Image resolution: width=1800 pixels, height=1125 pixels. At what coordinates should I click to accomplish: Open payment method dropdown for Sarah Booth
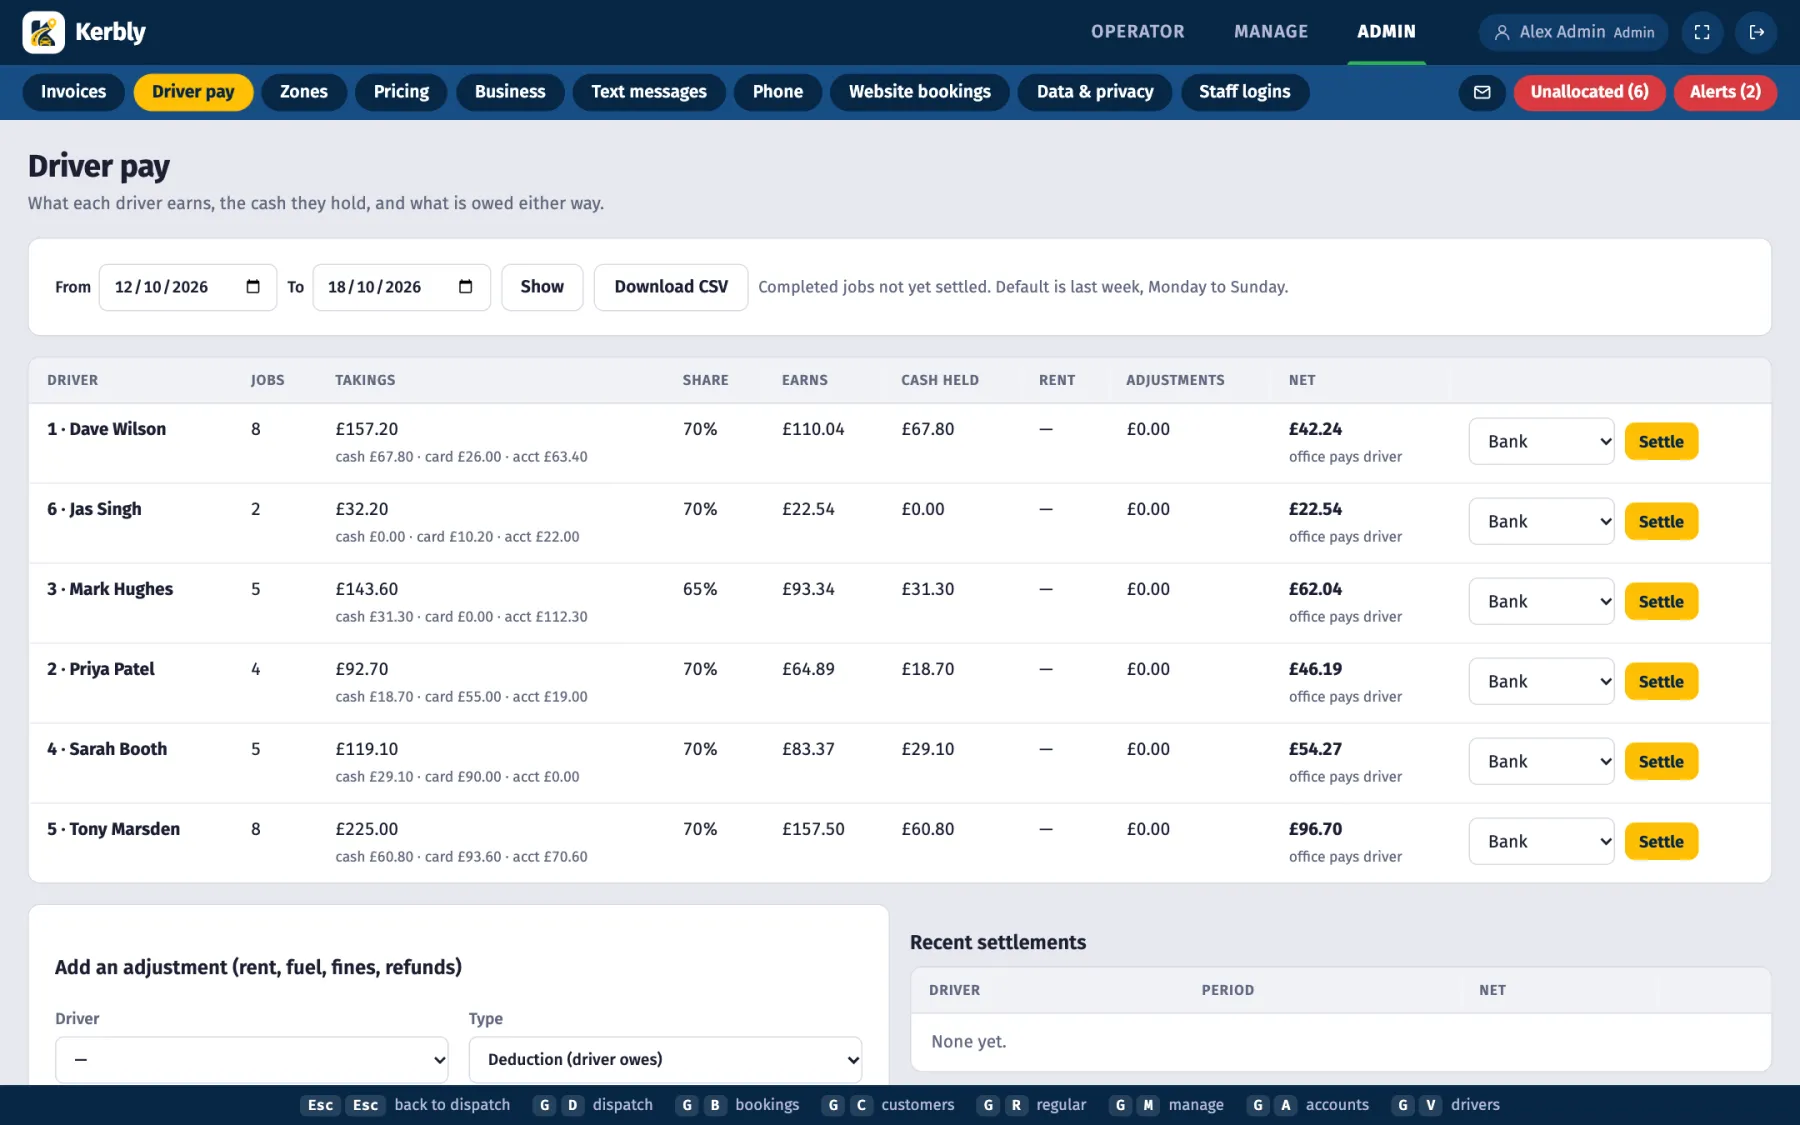[1541, 761]
